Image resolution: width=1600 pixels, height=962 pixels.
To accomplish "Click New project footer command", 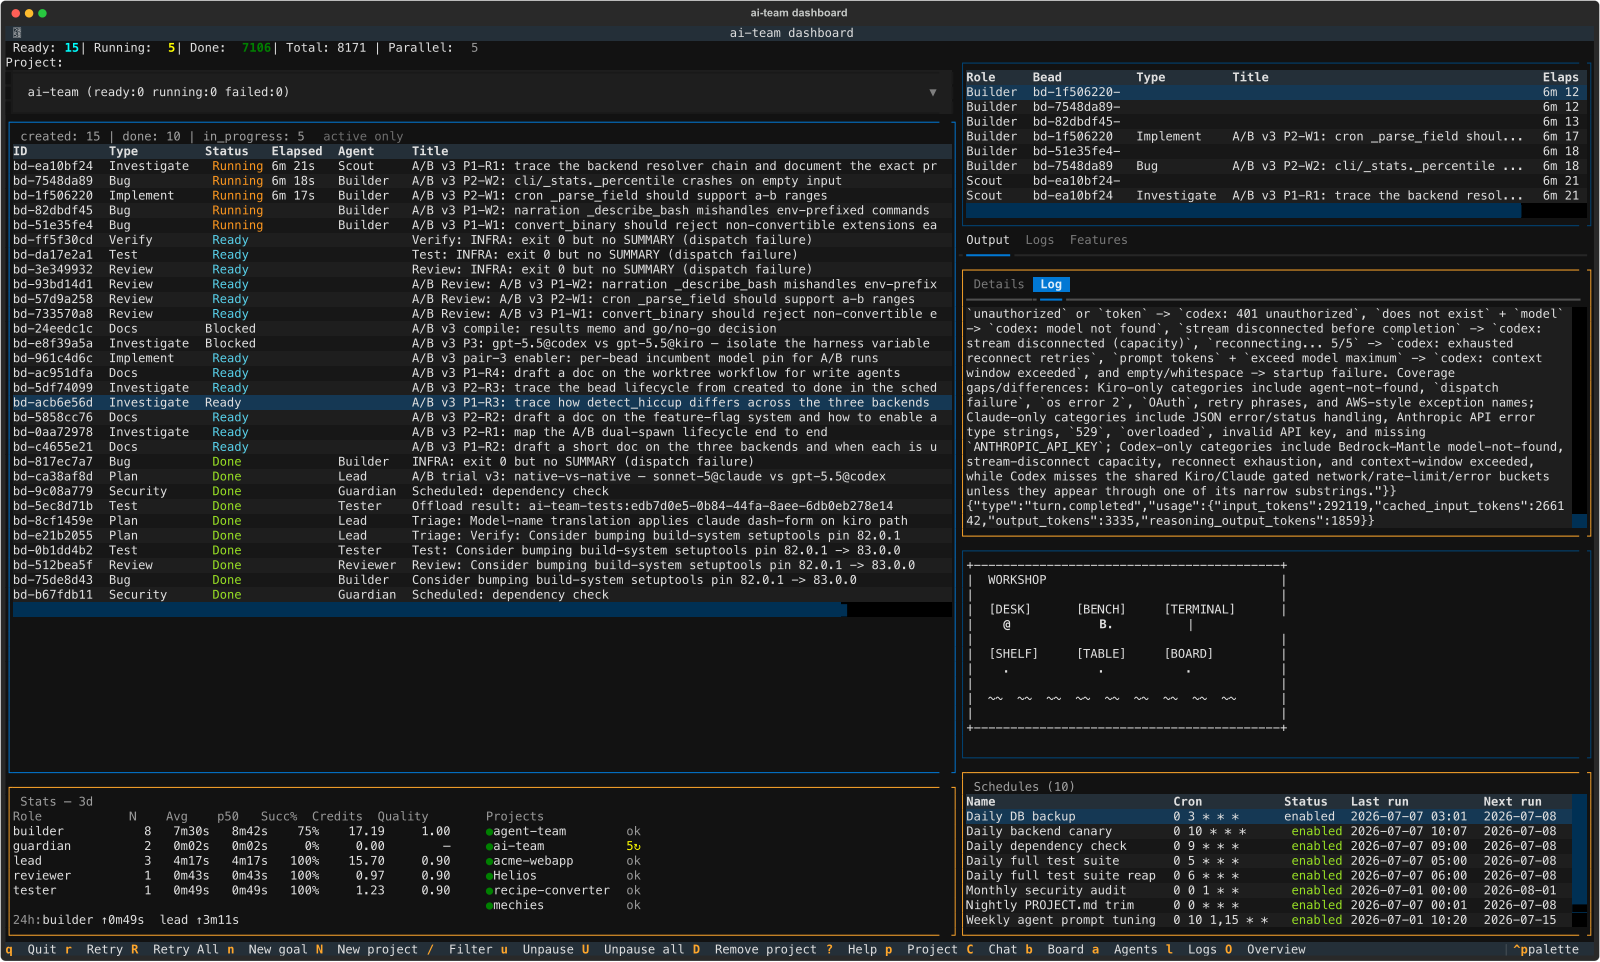I will click(x=377, y=950).
